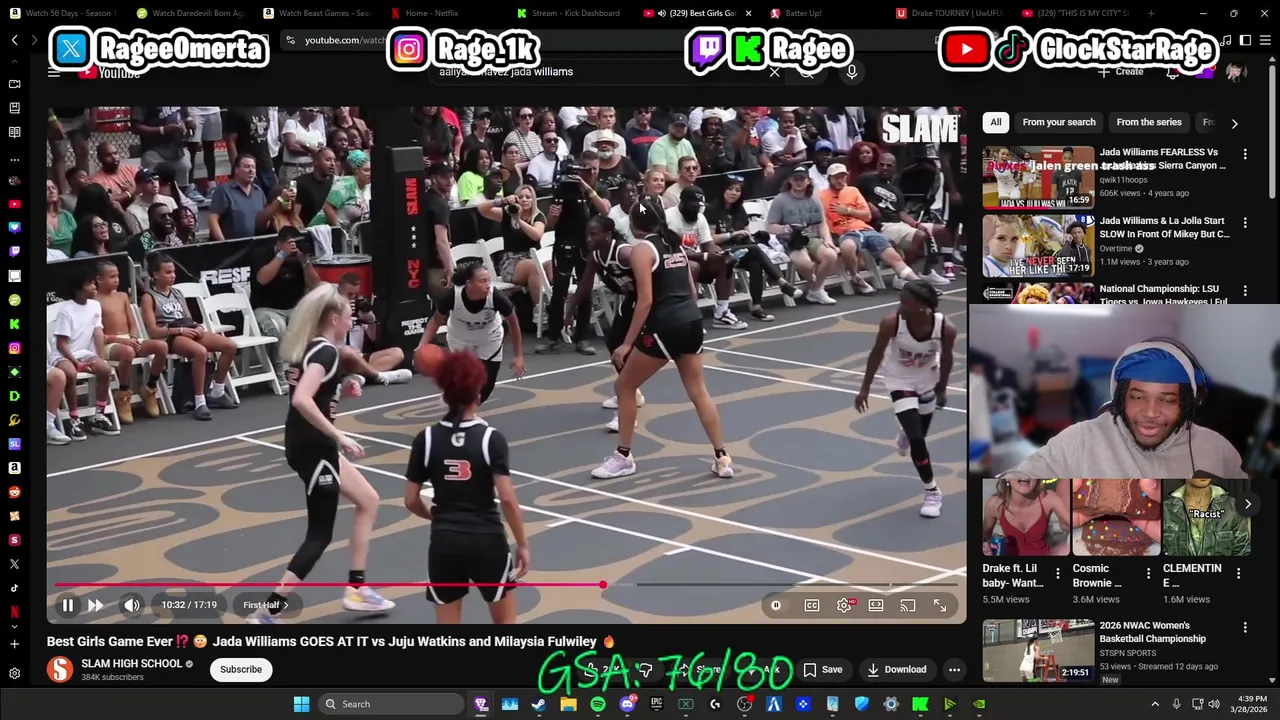Save the video to a playlist
This screenshot has width=1280, height=720.
pyautogui.click(x=823, y=669)
